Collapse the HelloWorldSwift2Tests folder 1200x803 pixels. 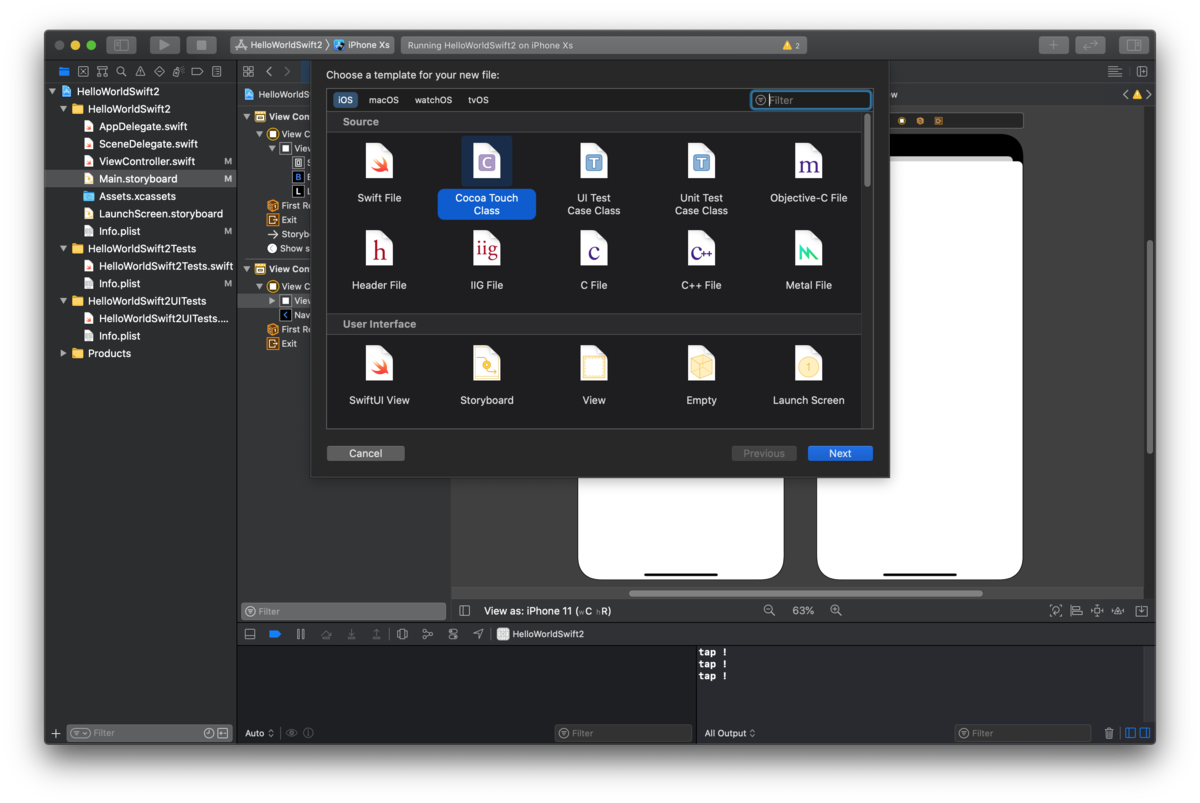64,248
